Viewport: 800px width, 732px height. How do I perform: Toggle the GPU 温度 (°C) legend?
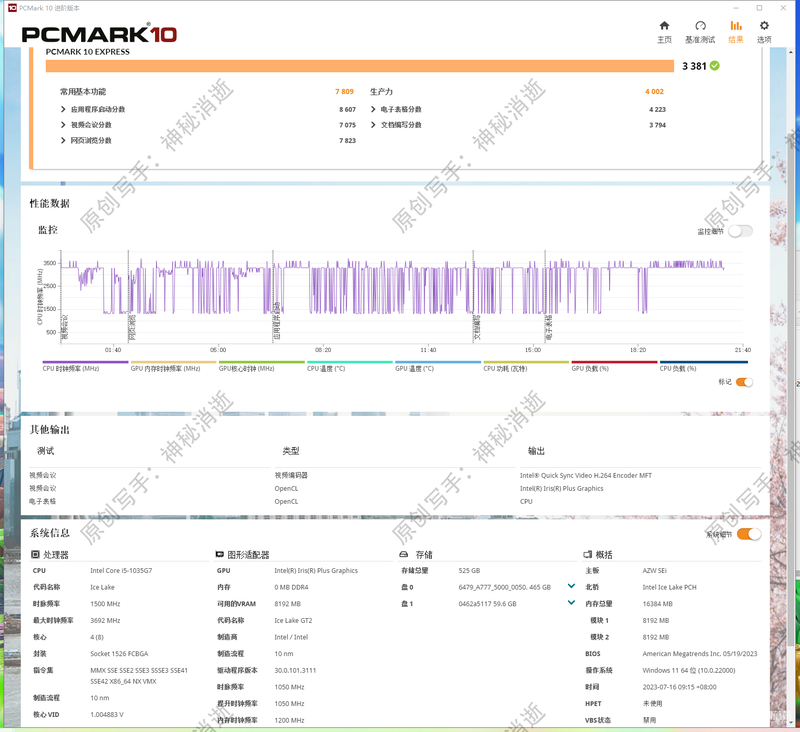click(x=438, y=366)
